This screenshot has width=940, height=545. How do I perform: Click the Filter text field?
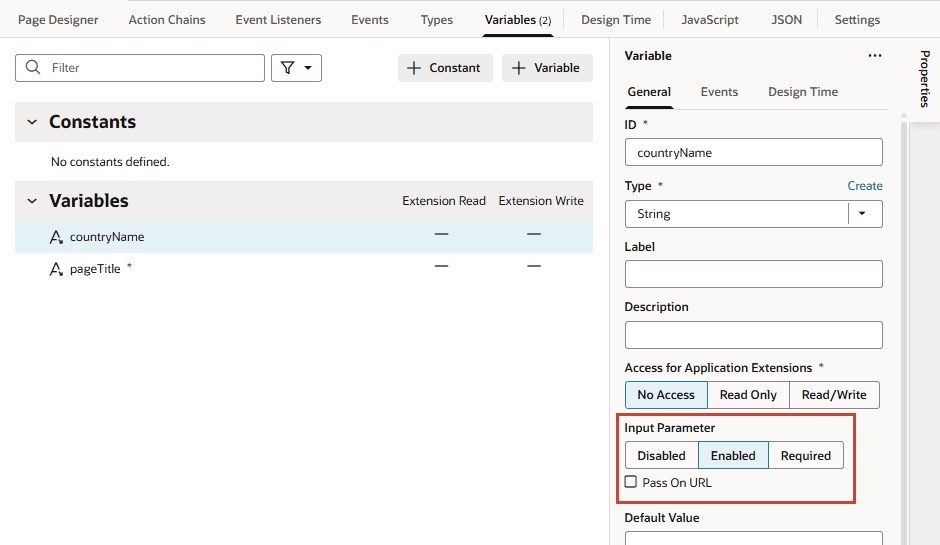pyautogui.click(x=140, y=68)
